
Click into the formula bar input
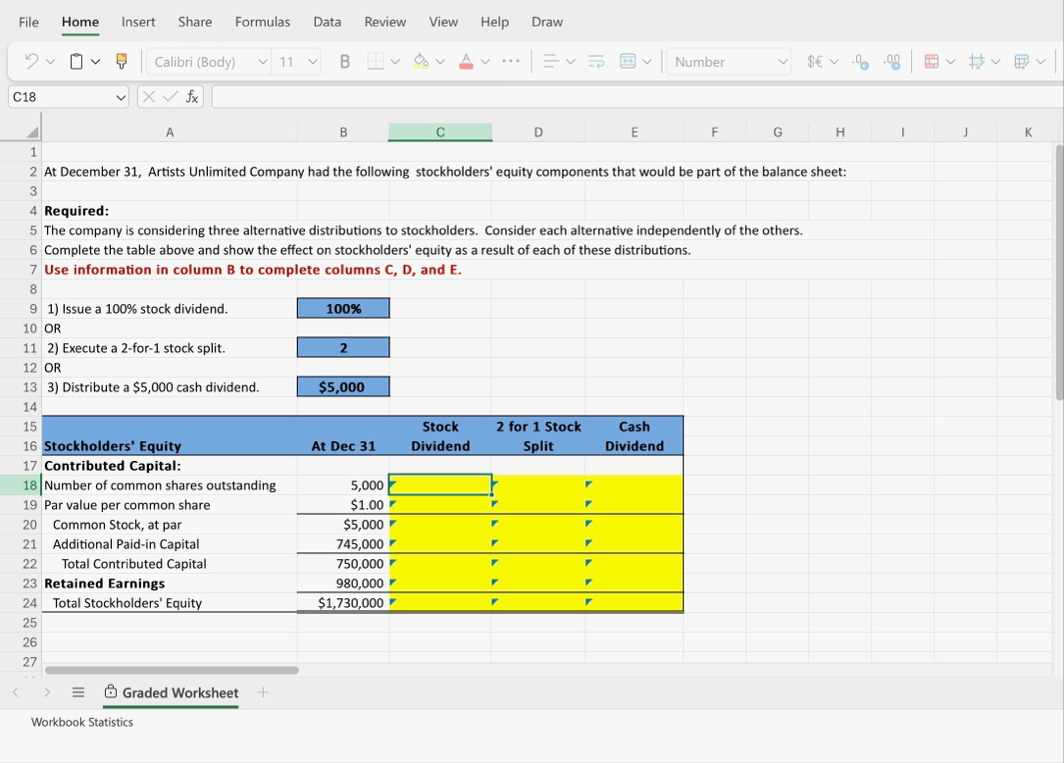637,97
